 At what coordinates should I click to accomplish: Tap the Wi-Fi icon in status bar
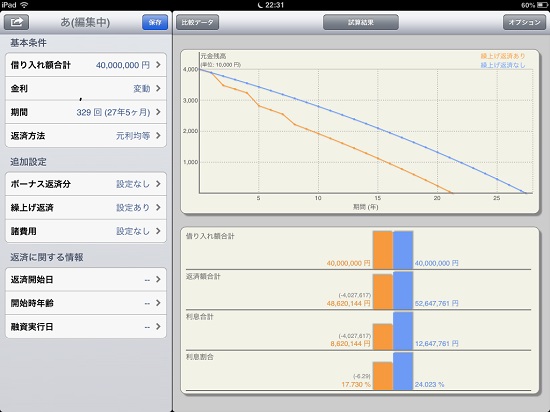24,5
